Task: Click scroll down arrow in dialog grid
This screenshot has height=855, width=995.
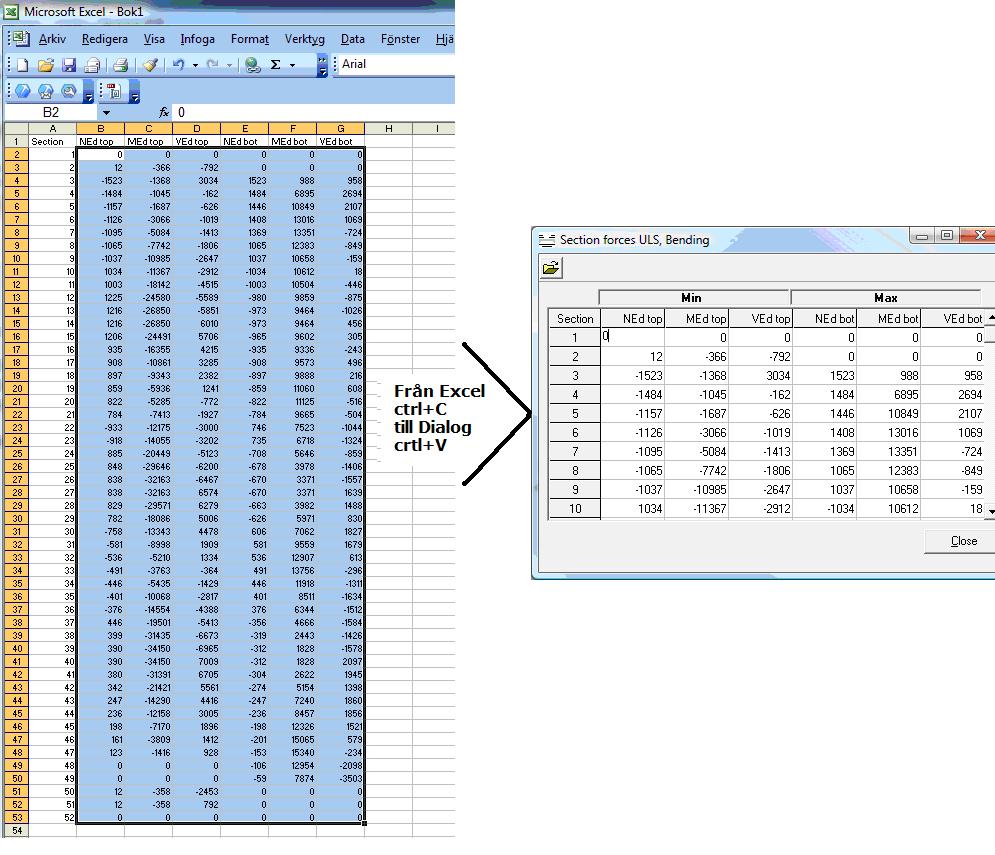Action: tap(991, 511)
